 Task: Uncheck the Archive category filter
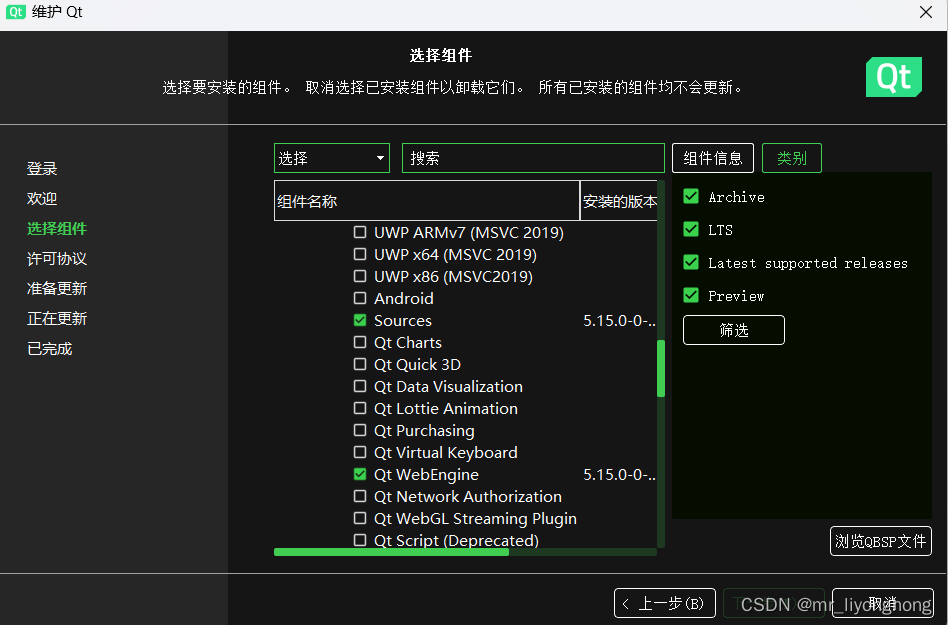[690, 196]
